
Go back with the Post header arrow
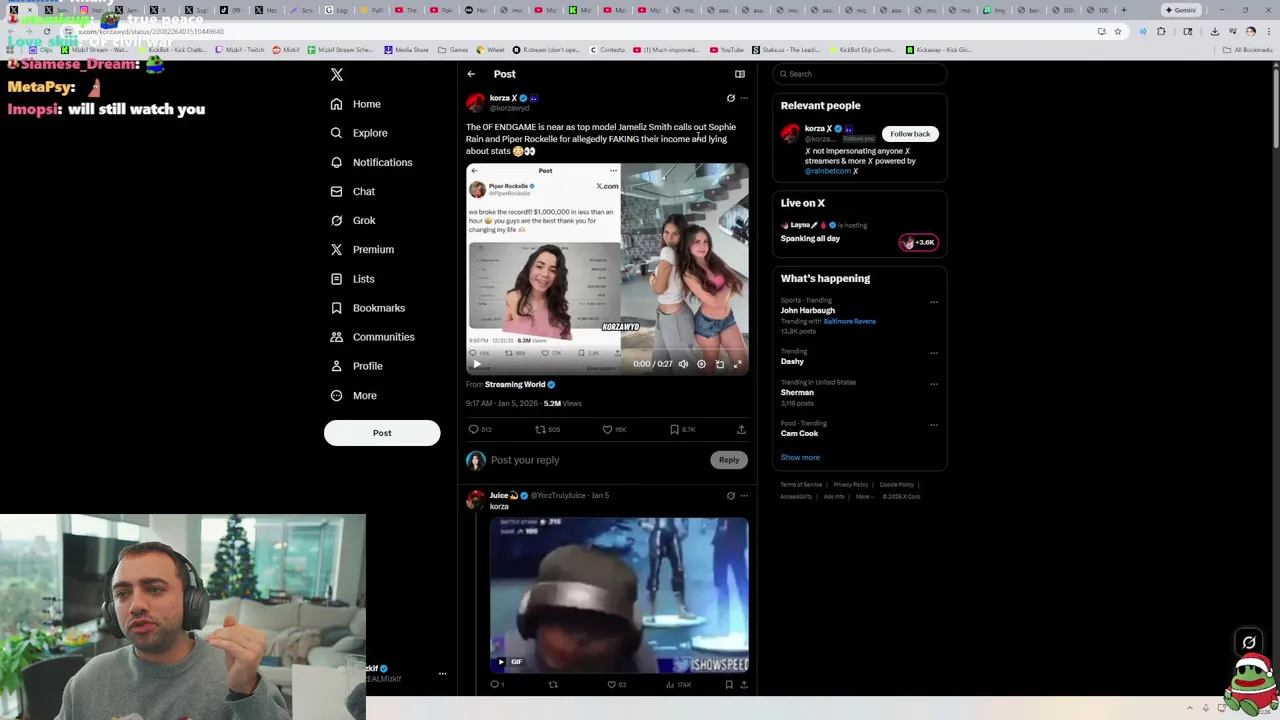[471, 74]
